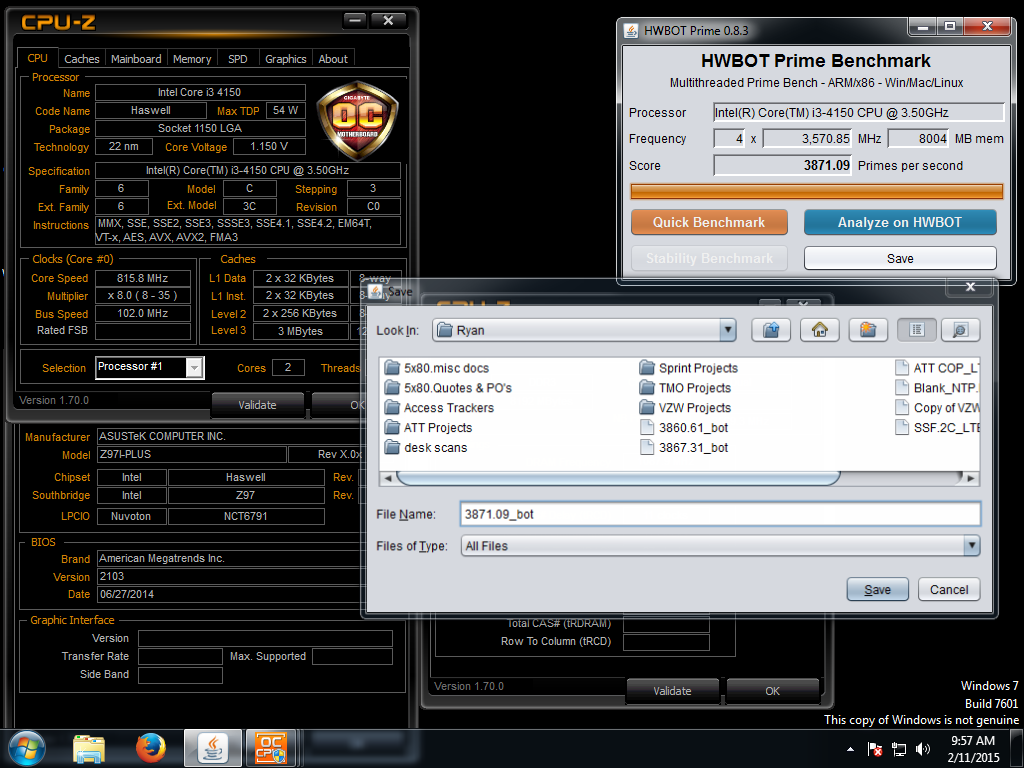Click Validate in front CPU-Z window
Screen dimensions: 1024x768
257,405
